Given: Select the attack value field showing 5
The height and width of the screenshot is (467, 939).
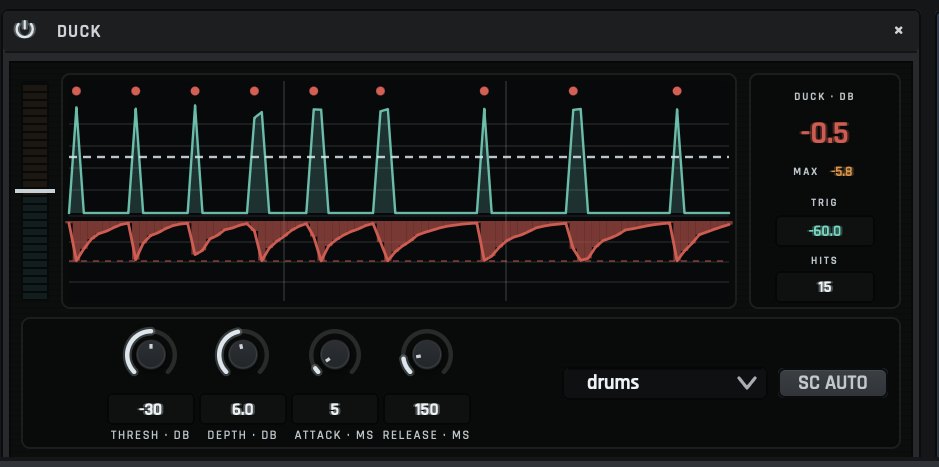Looking at the screenshot, I should 335,410.
